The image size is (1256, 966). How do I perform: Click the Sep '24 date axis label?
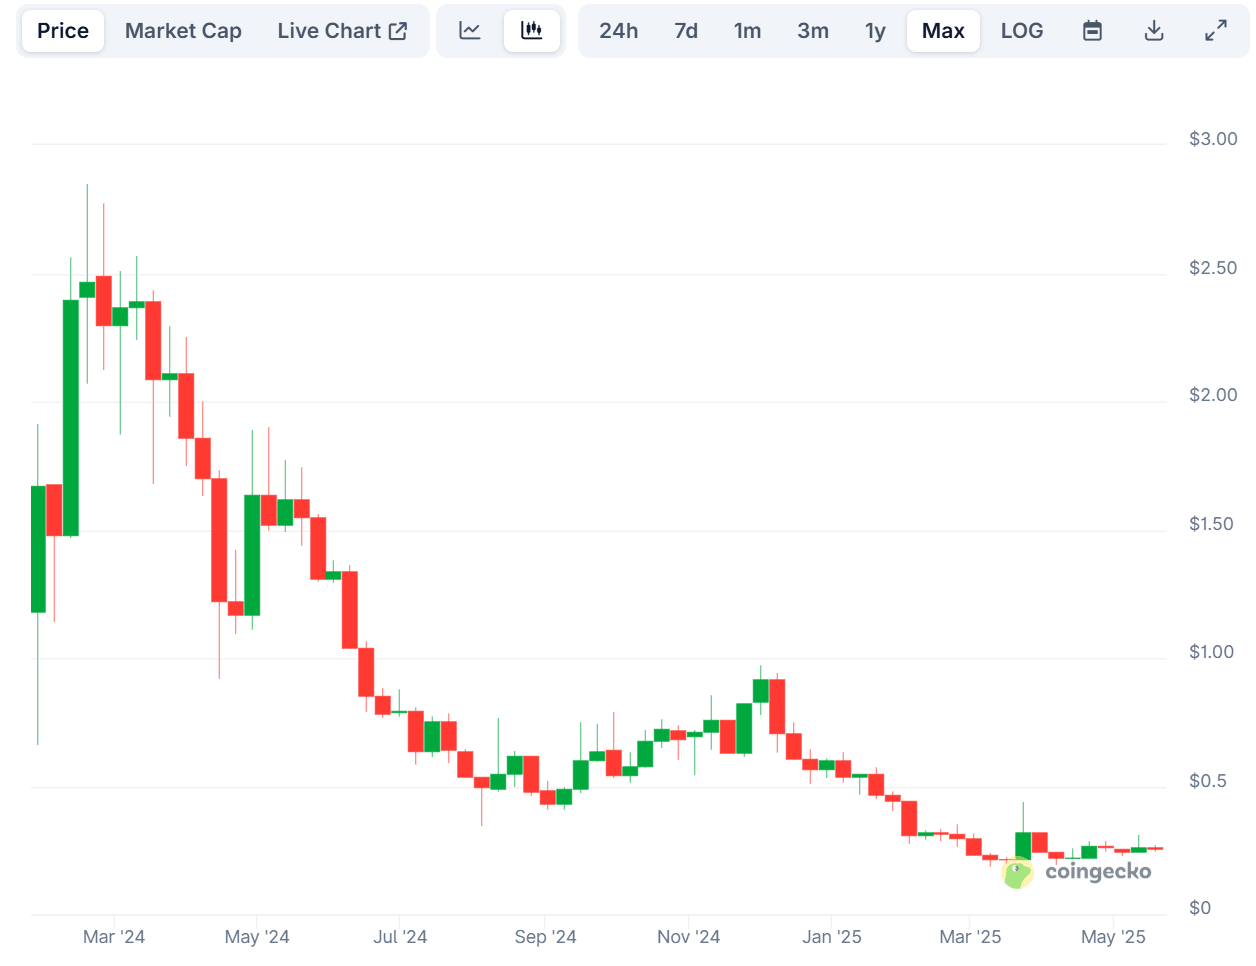(545, 937)
